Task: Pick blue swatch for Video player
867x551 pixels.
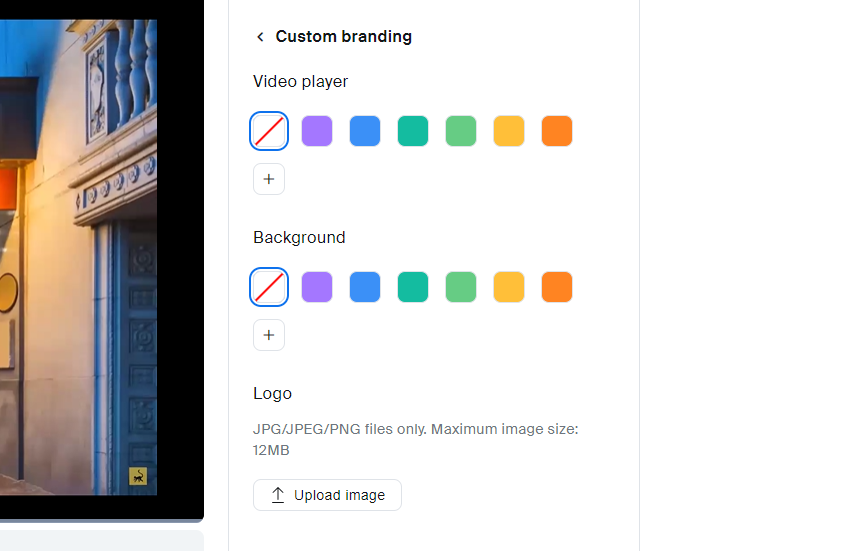Action: pos(365,131)
